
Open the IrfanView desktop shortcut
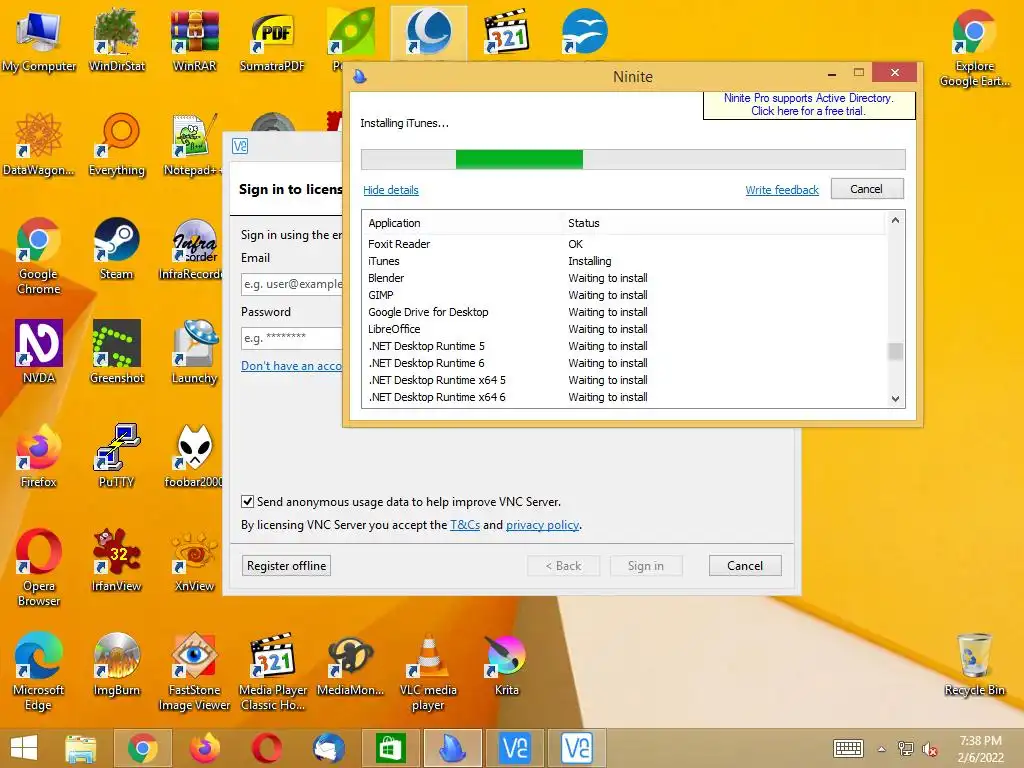click(x=116, y=560)
